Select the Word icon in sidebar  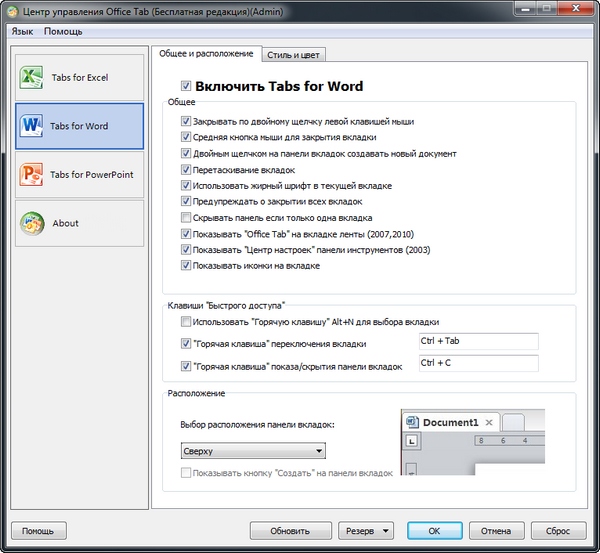pyautogui.click(x=31, y=126)
